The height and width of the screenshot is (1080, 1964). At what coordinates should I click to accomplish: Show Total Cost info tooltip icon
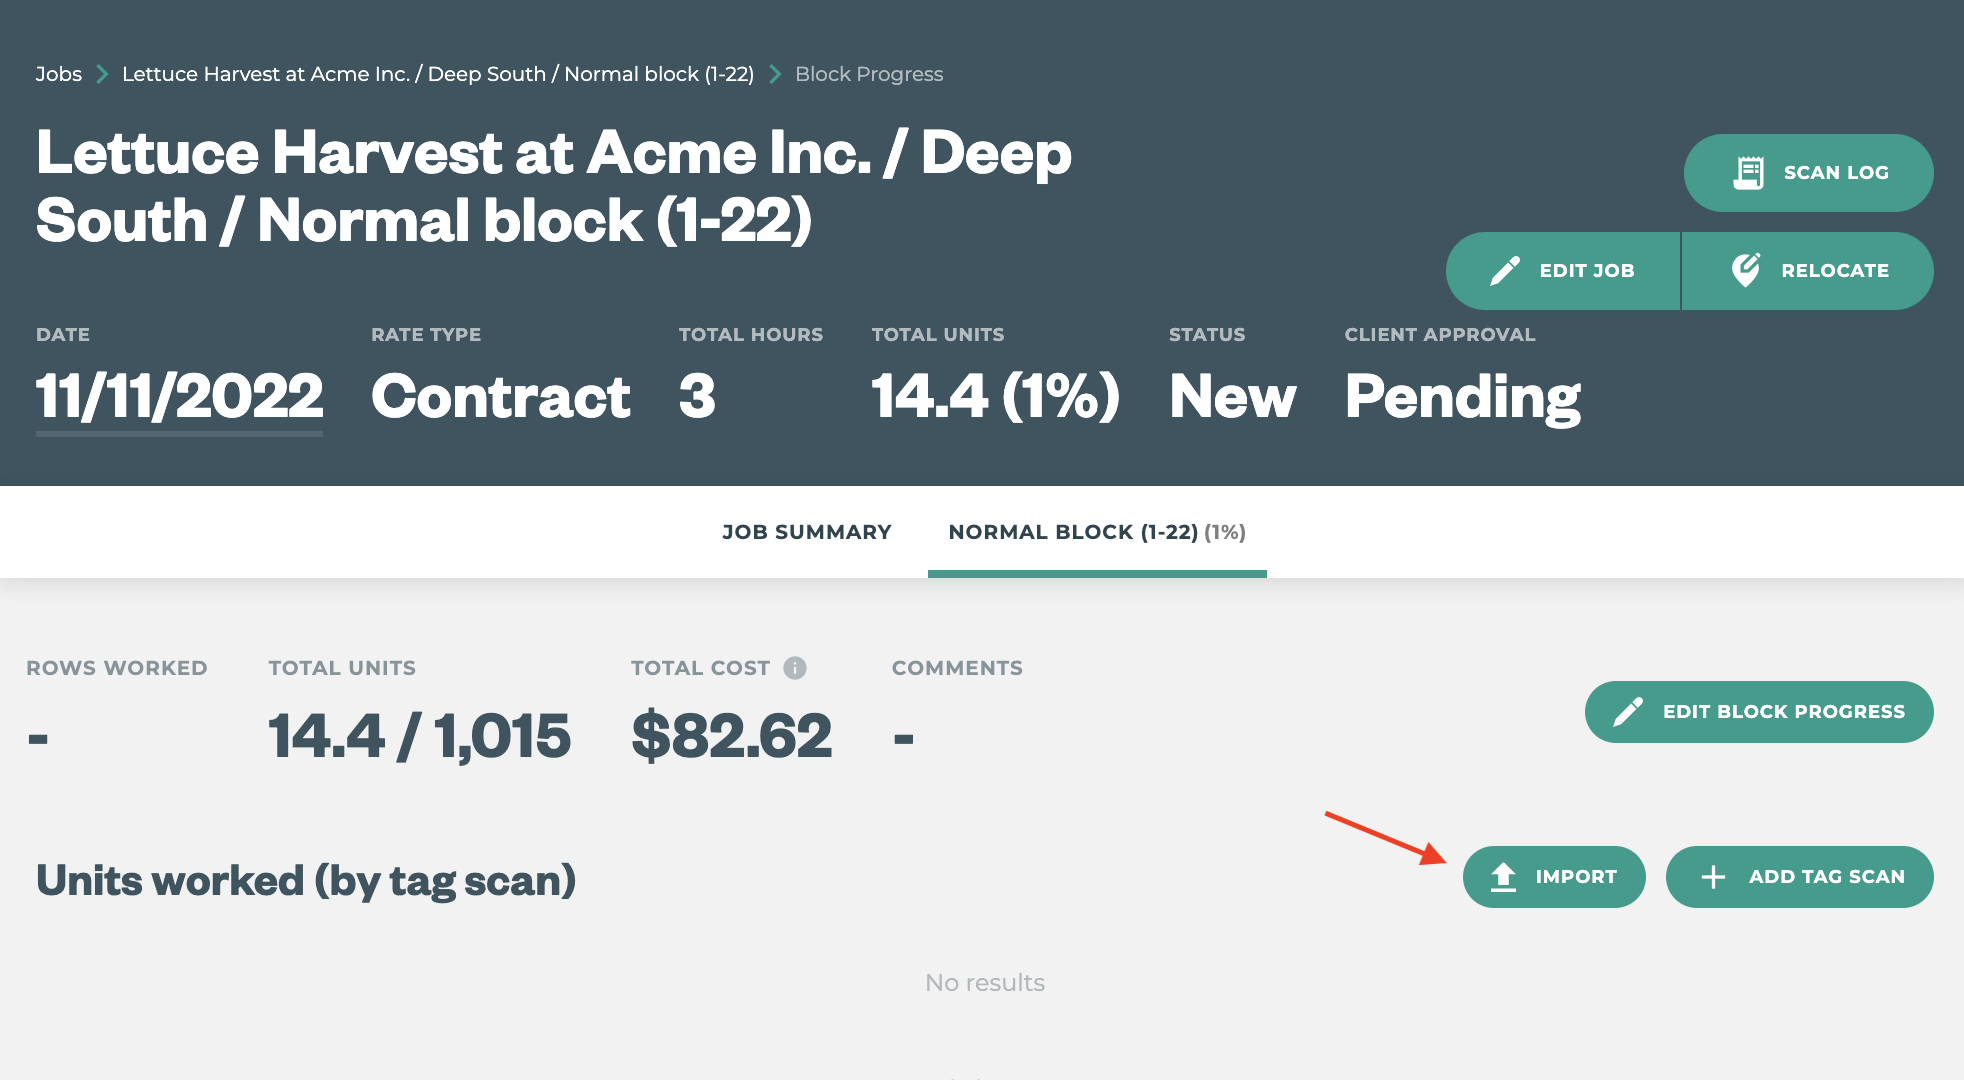click(795, 668)
